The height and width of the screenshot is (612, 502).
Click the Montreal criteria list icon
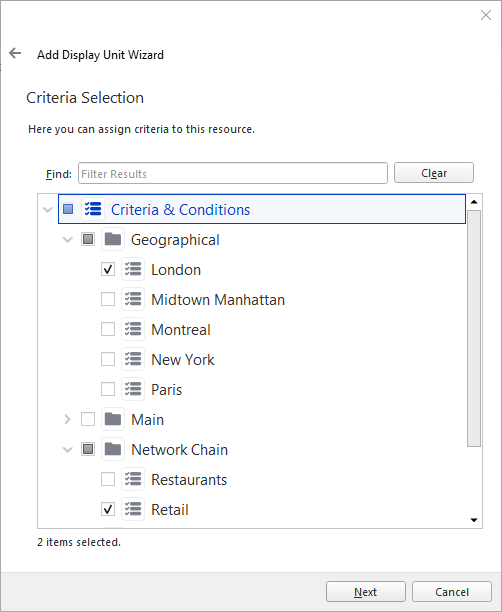point(133,329)
